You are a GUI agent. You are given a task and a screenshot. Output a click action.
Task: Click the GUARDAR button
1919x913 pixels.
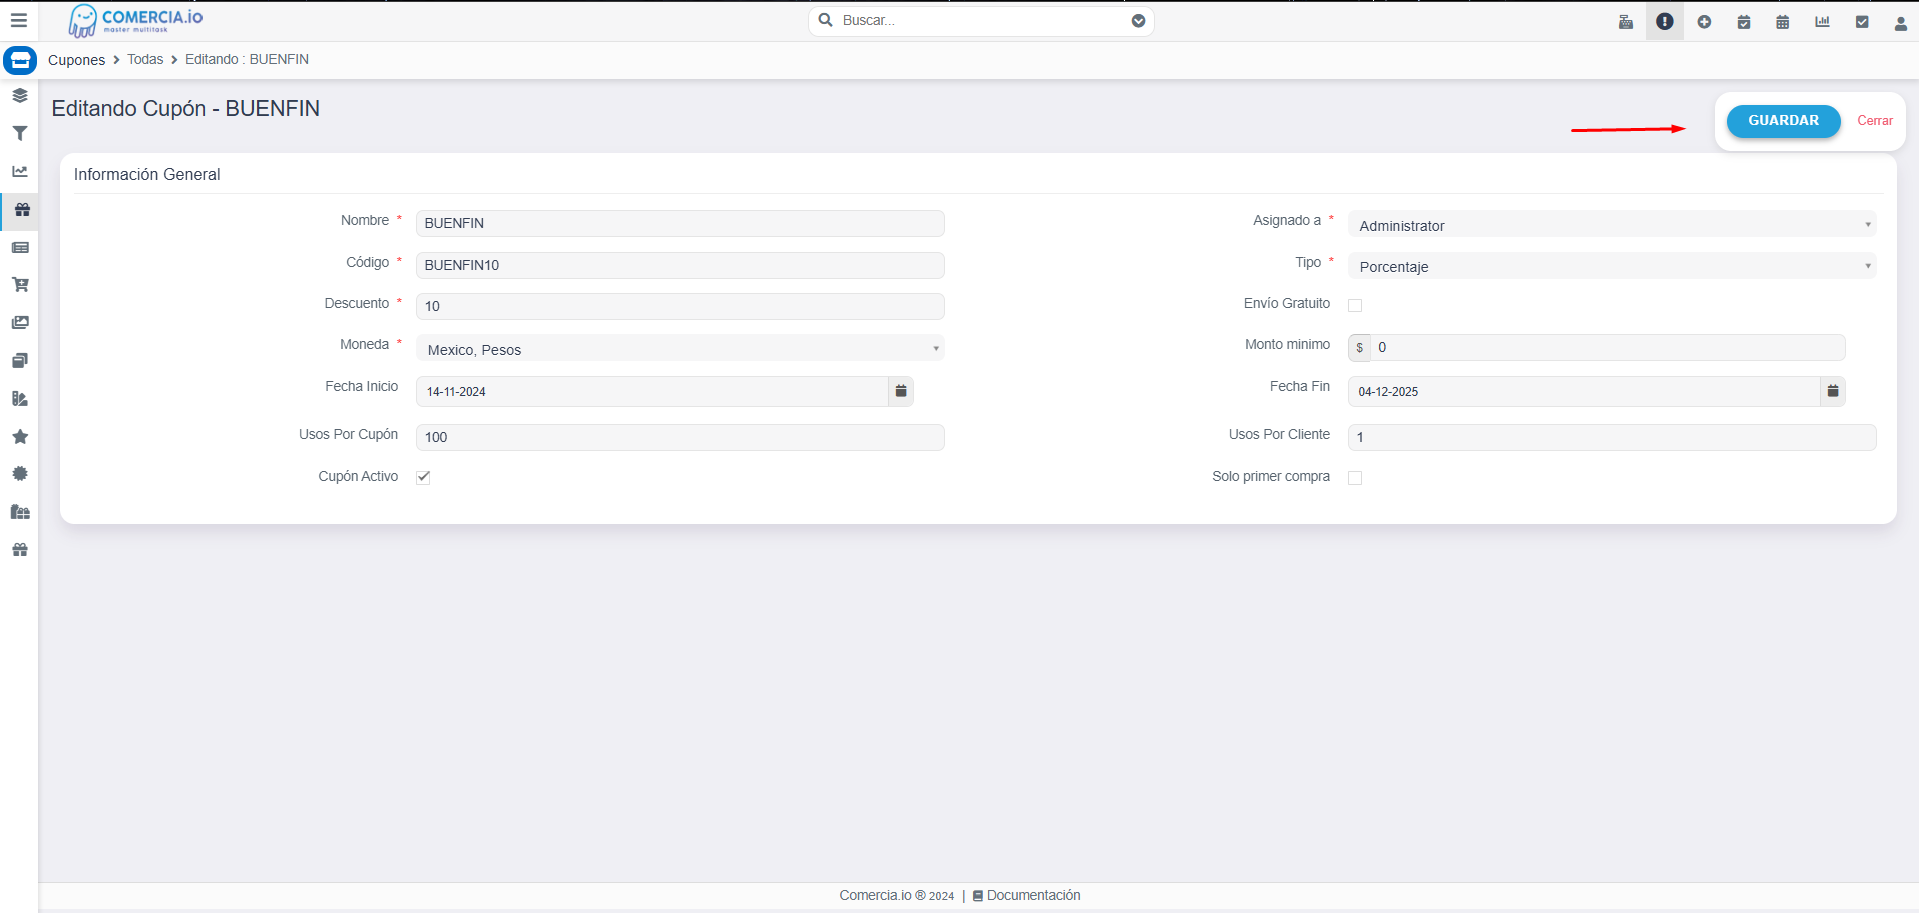coord(1783,121)
